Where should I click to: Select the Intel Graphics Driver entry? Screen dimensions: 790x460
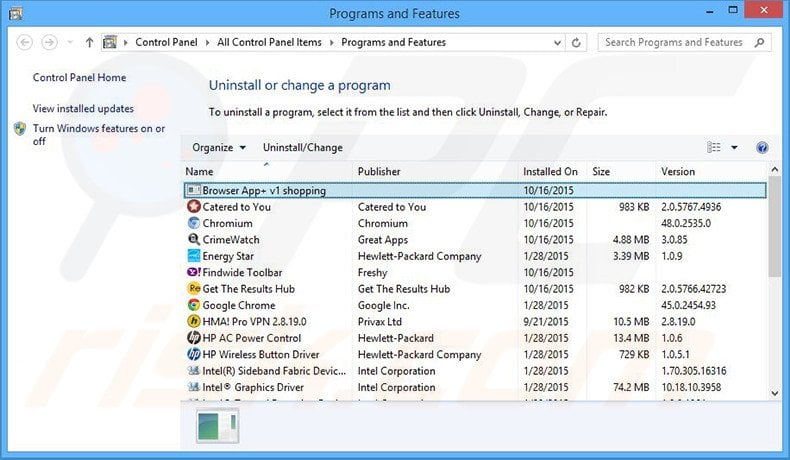253,387
